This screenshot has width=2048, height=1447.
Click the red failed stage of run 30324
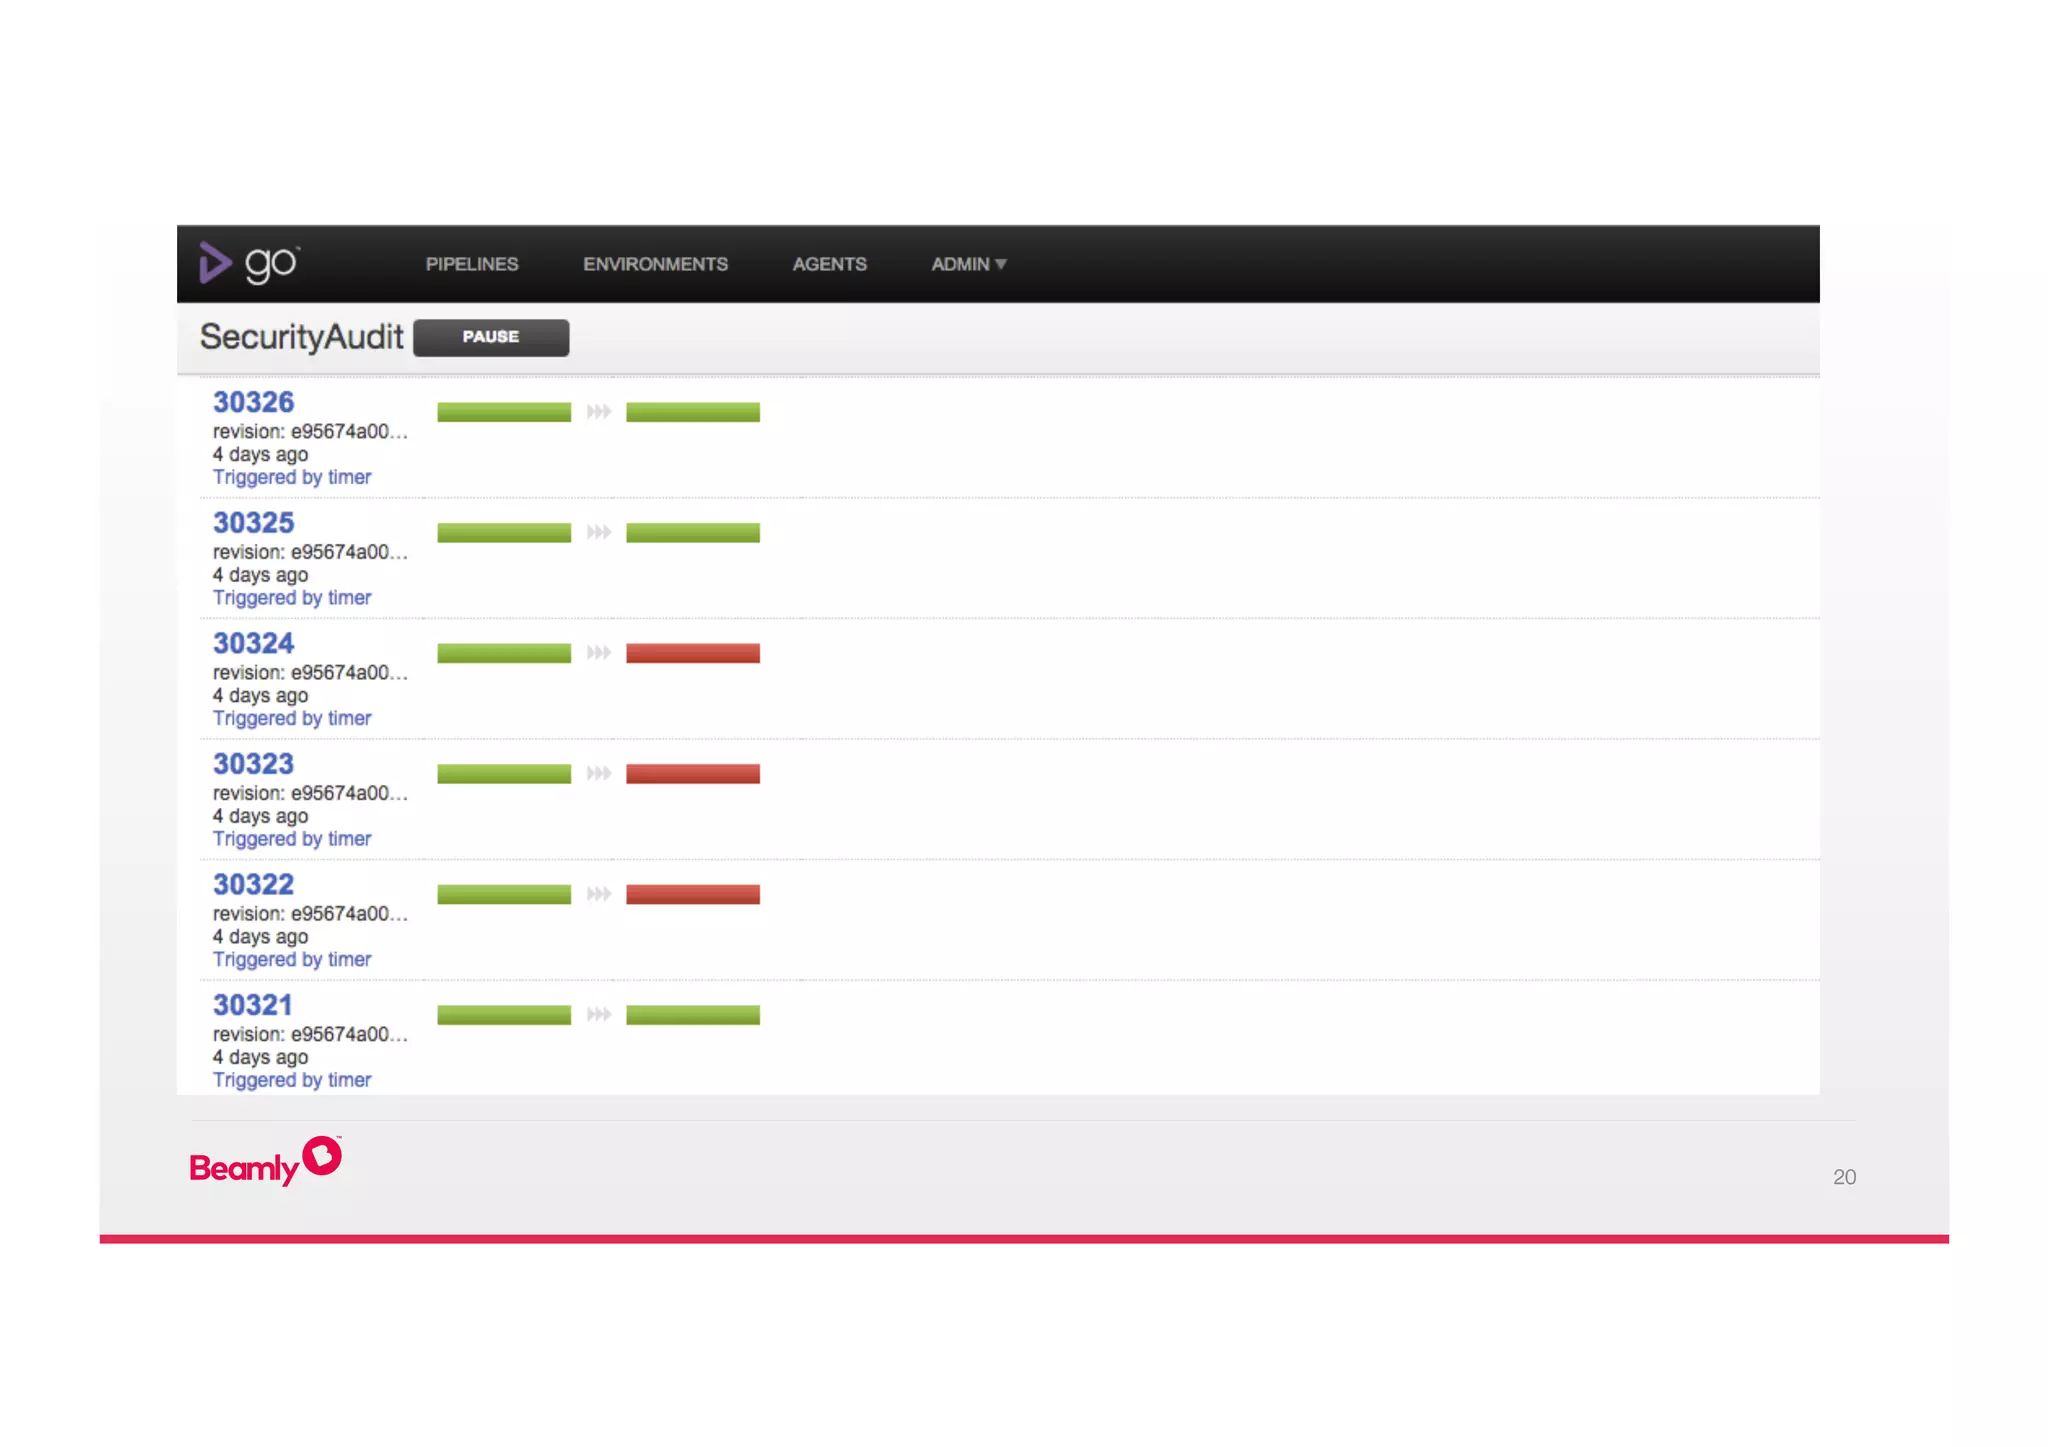pos(693,653)
